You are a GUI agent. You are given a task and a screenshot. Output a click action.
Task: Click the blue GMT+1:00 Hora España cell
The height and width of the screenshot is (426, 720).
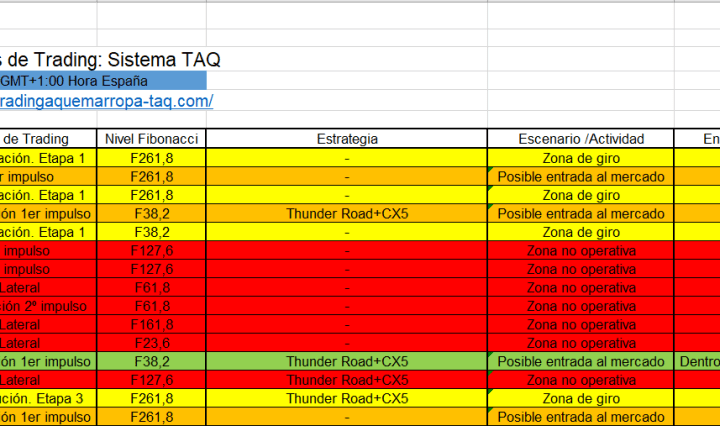(x=100, y=81)
